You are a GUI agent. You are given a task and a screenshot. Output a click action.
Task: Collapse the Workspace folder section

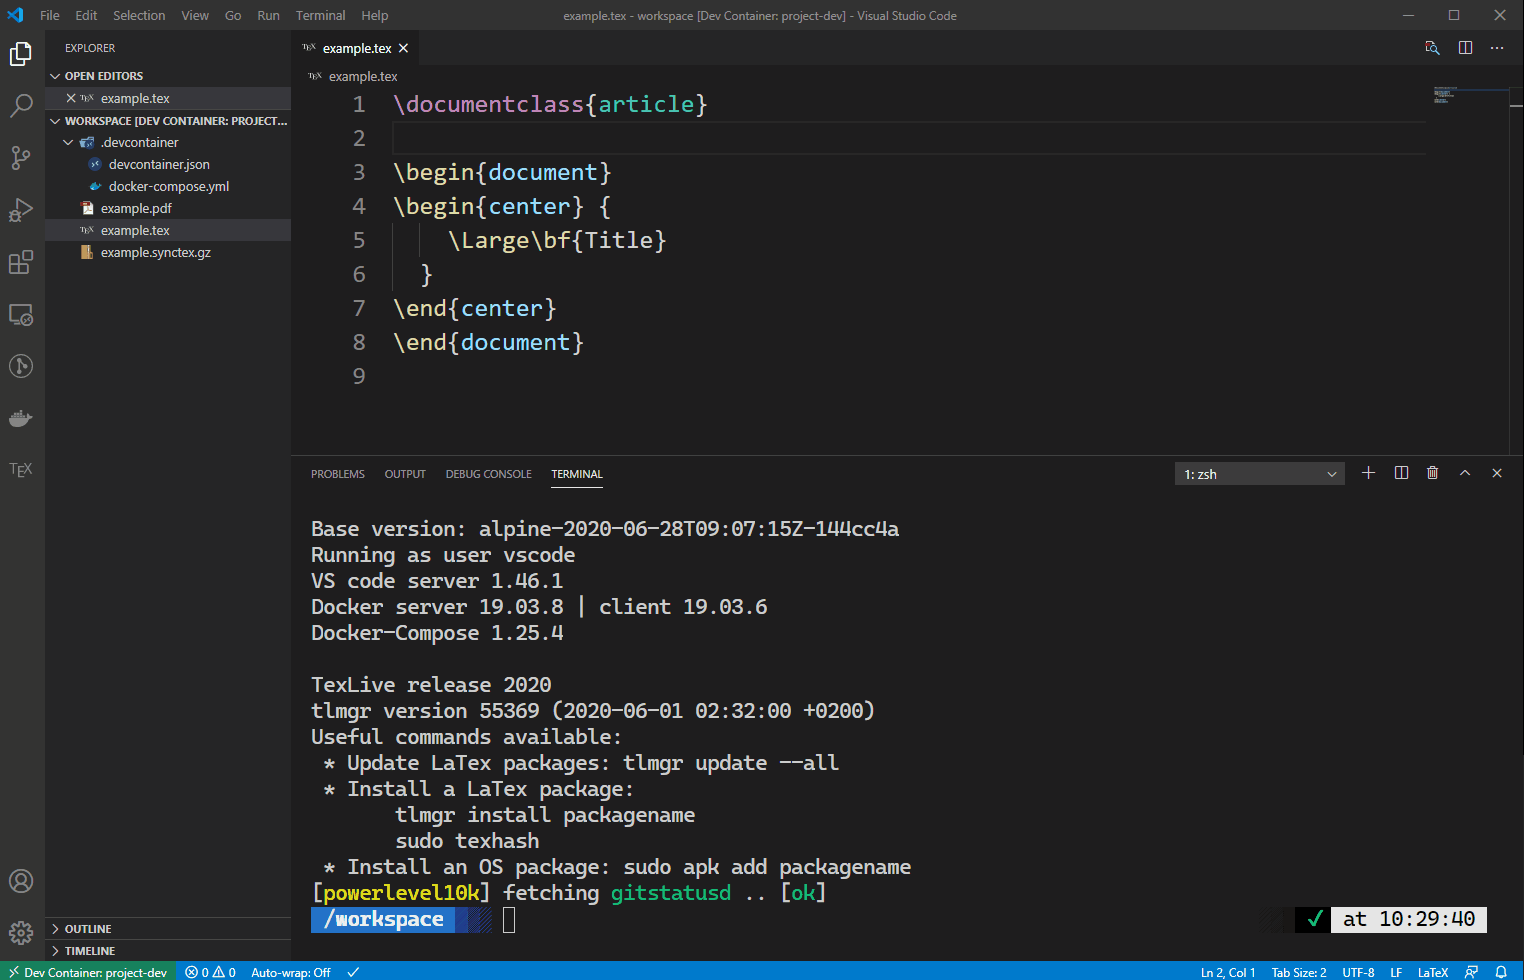[x=168, y=121]
